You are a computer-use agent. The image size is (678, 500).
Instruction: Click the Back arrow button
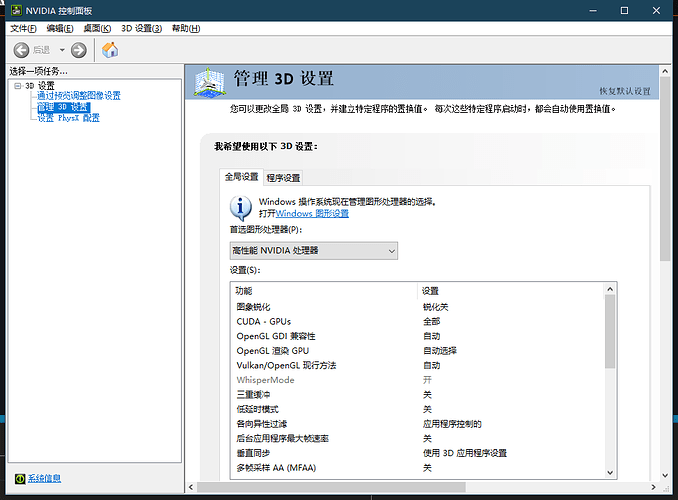pos(21,50)
